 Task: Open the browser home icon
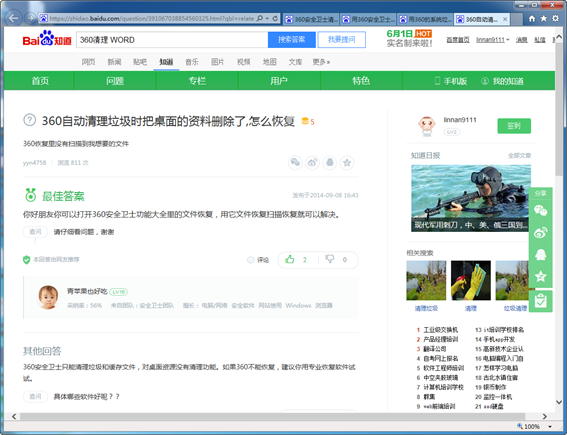point(532,18)
